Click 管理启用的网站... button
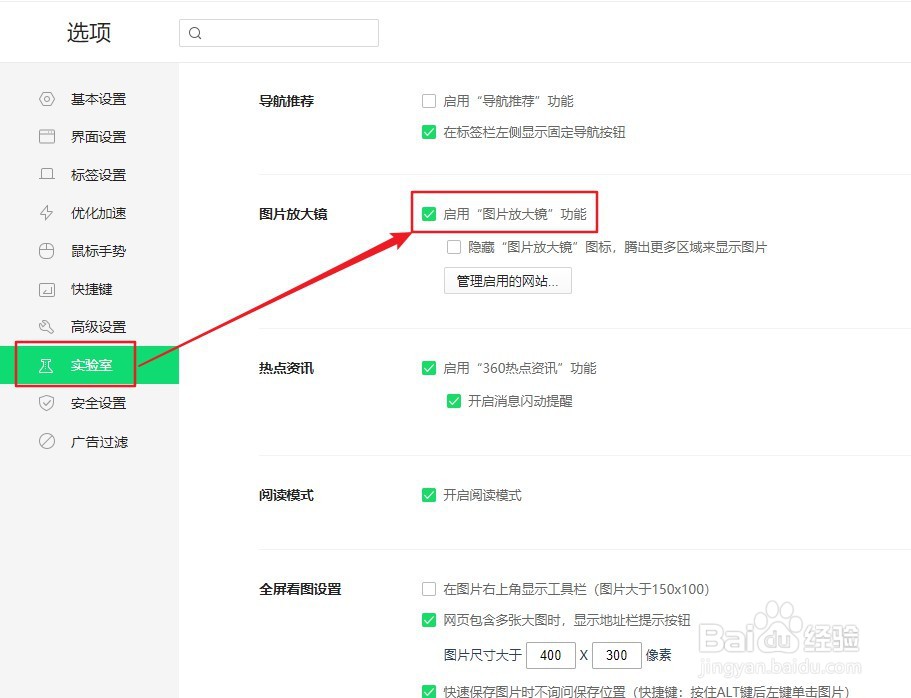The image size is (911, 698). click(x=507, y=281)
